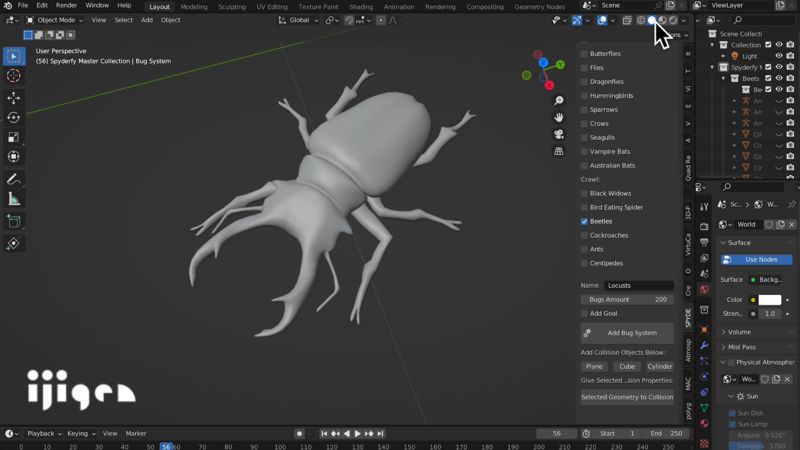This screenshot has width=800, height=450.
Task: Play the animation forward
Action: click(358, 434)
